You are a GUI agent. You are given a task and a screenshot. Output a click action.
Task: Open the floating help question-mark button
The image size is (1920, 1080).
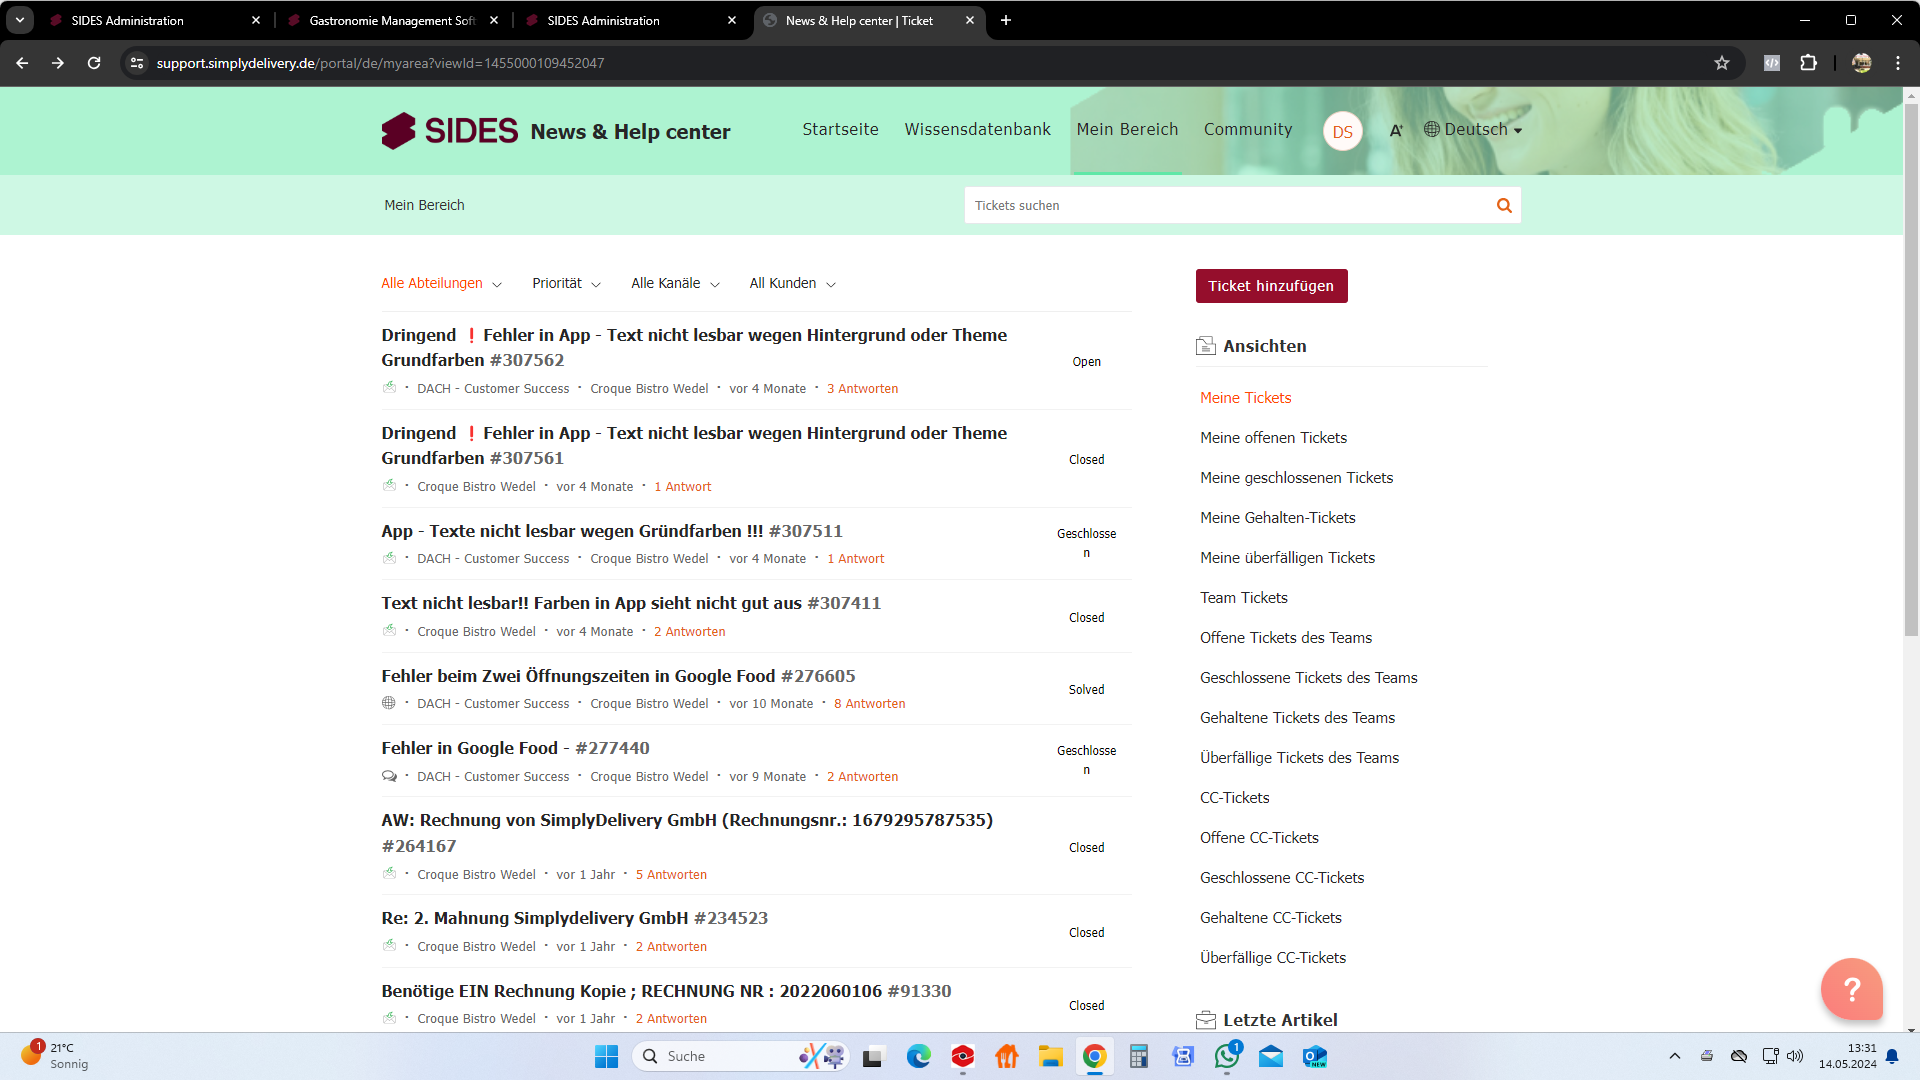click(1851, 989)
